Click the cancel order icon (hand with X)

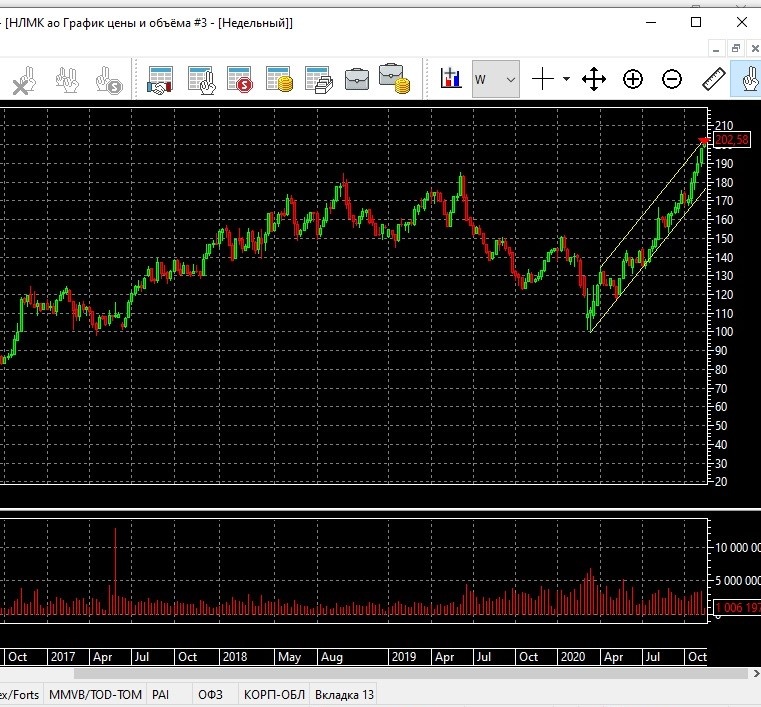tap(24, 80)
